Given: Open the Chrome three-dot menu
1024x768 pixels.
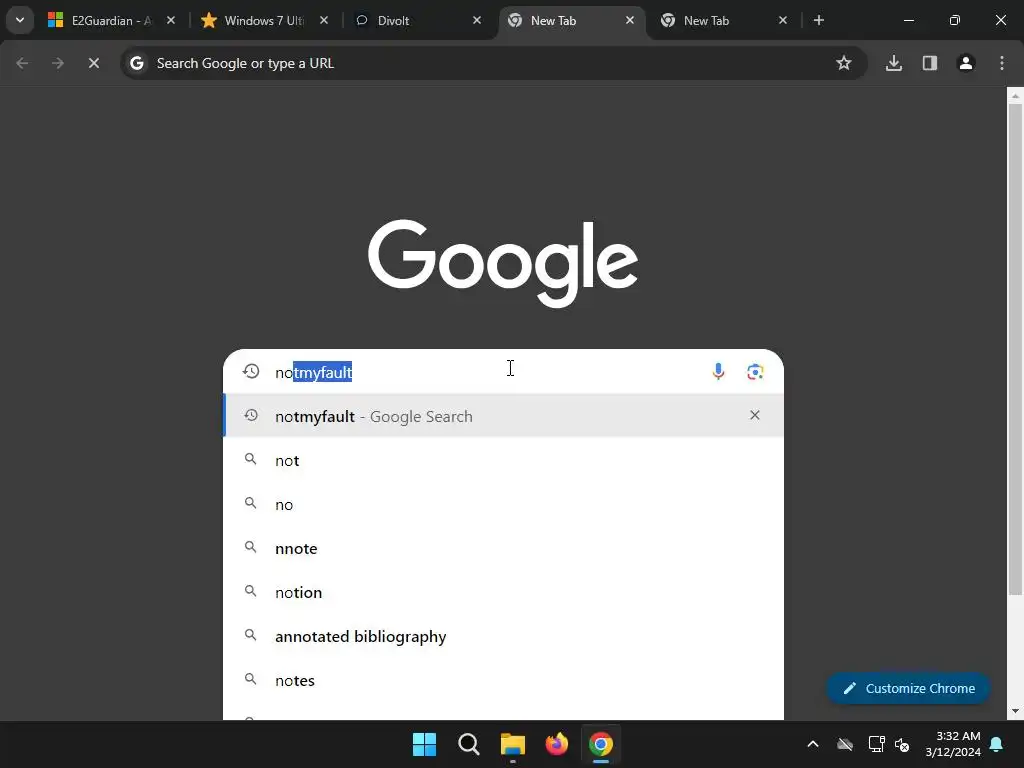Looking at the screenshot, I should [x=1002, y=63].
